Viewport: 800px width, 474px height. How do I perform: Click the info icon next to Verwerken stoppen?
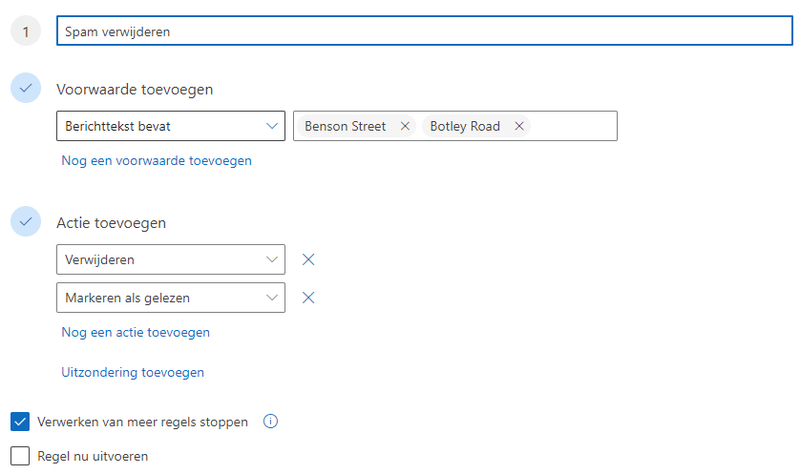point(269,422)
